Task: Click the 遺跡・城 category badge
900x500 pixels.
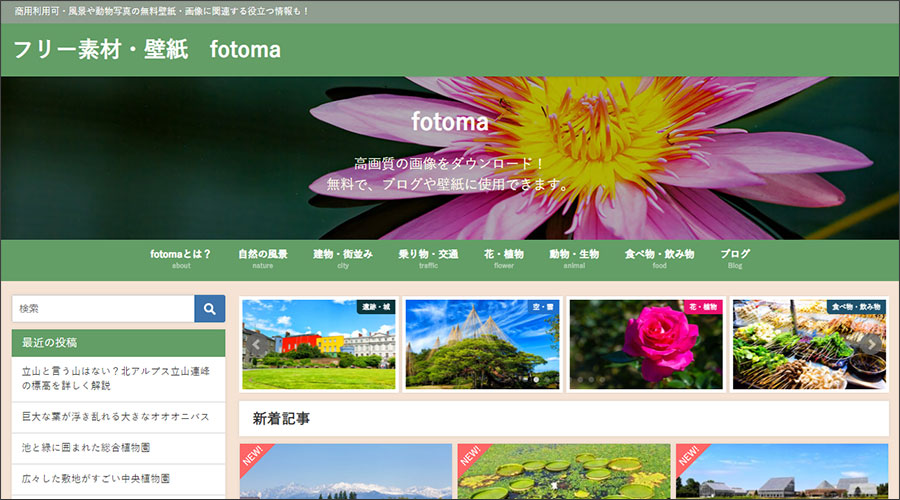Action: click(x=376, y=307)
